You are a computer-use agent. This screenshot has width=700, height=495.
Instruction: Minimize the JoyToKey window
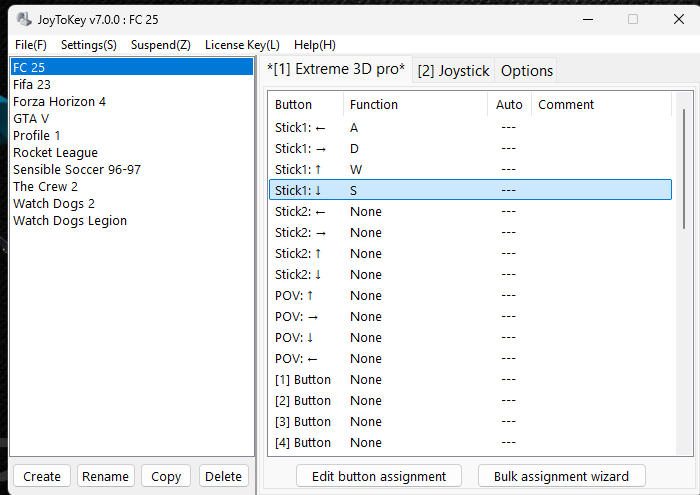point(588,19)
